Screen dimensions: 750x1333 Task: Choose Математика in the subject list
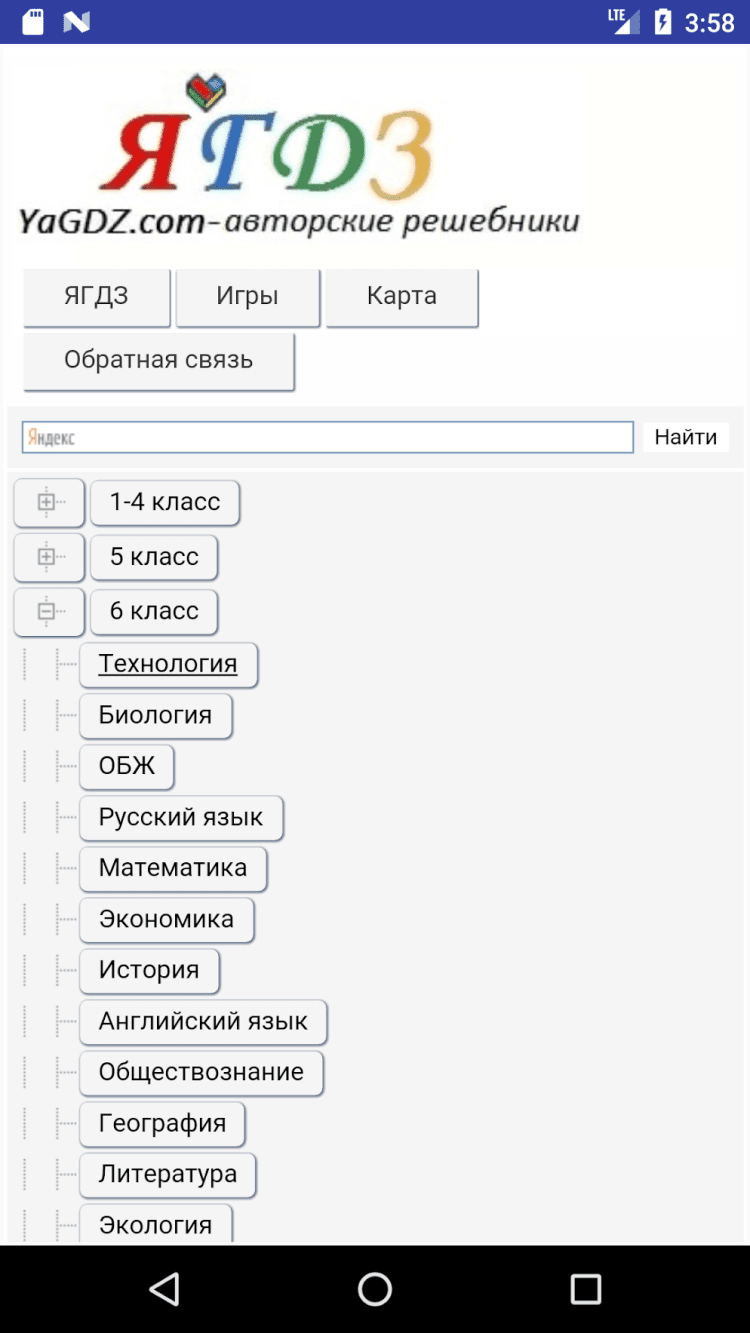point(173,868)
